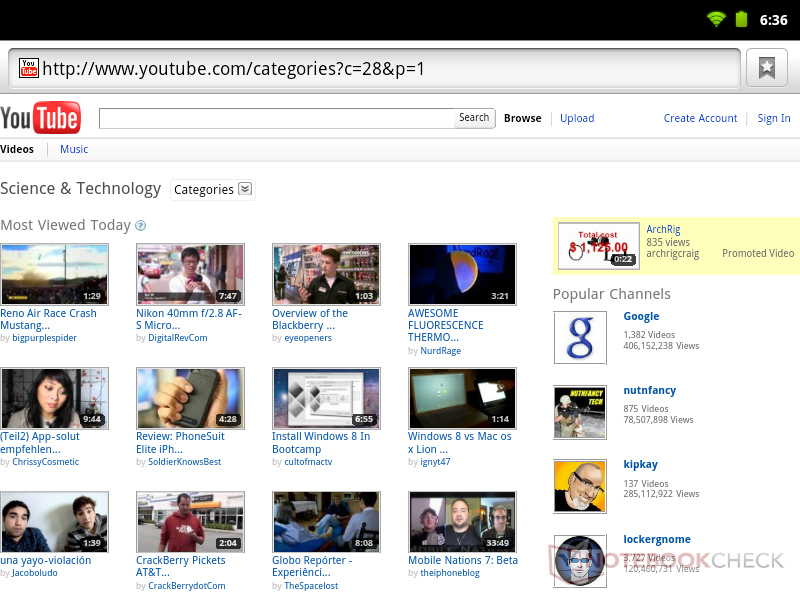Image resolution: width=800 pixels, height=600 pixels.
Task: Click the YouTube search text box
Action: click(277, 118)
